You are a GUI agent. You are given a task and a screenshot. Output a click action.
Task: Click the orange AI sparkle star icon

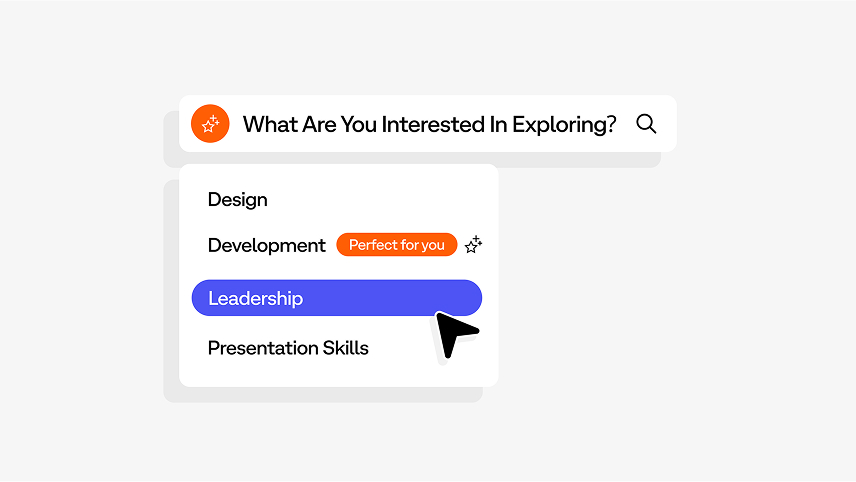click(x=210, y=124)
